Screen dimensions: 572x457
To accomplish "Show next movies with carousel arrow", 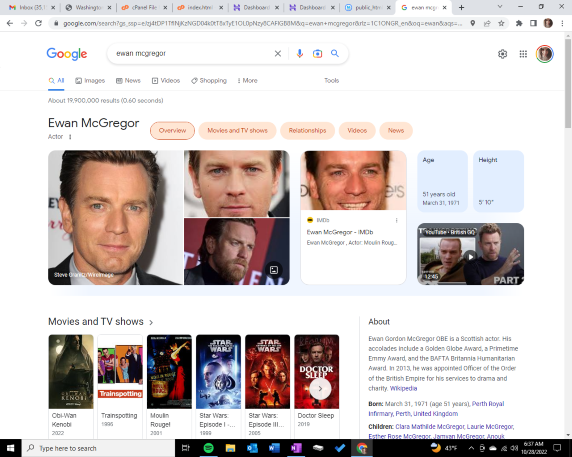I will pyautogui.click(x=320, y=389).
